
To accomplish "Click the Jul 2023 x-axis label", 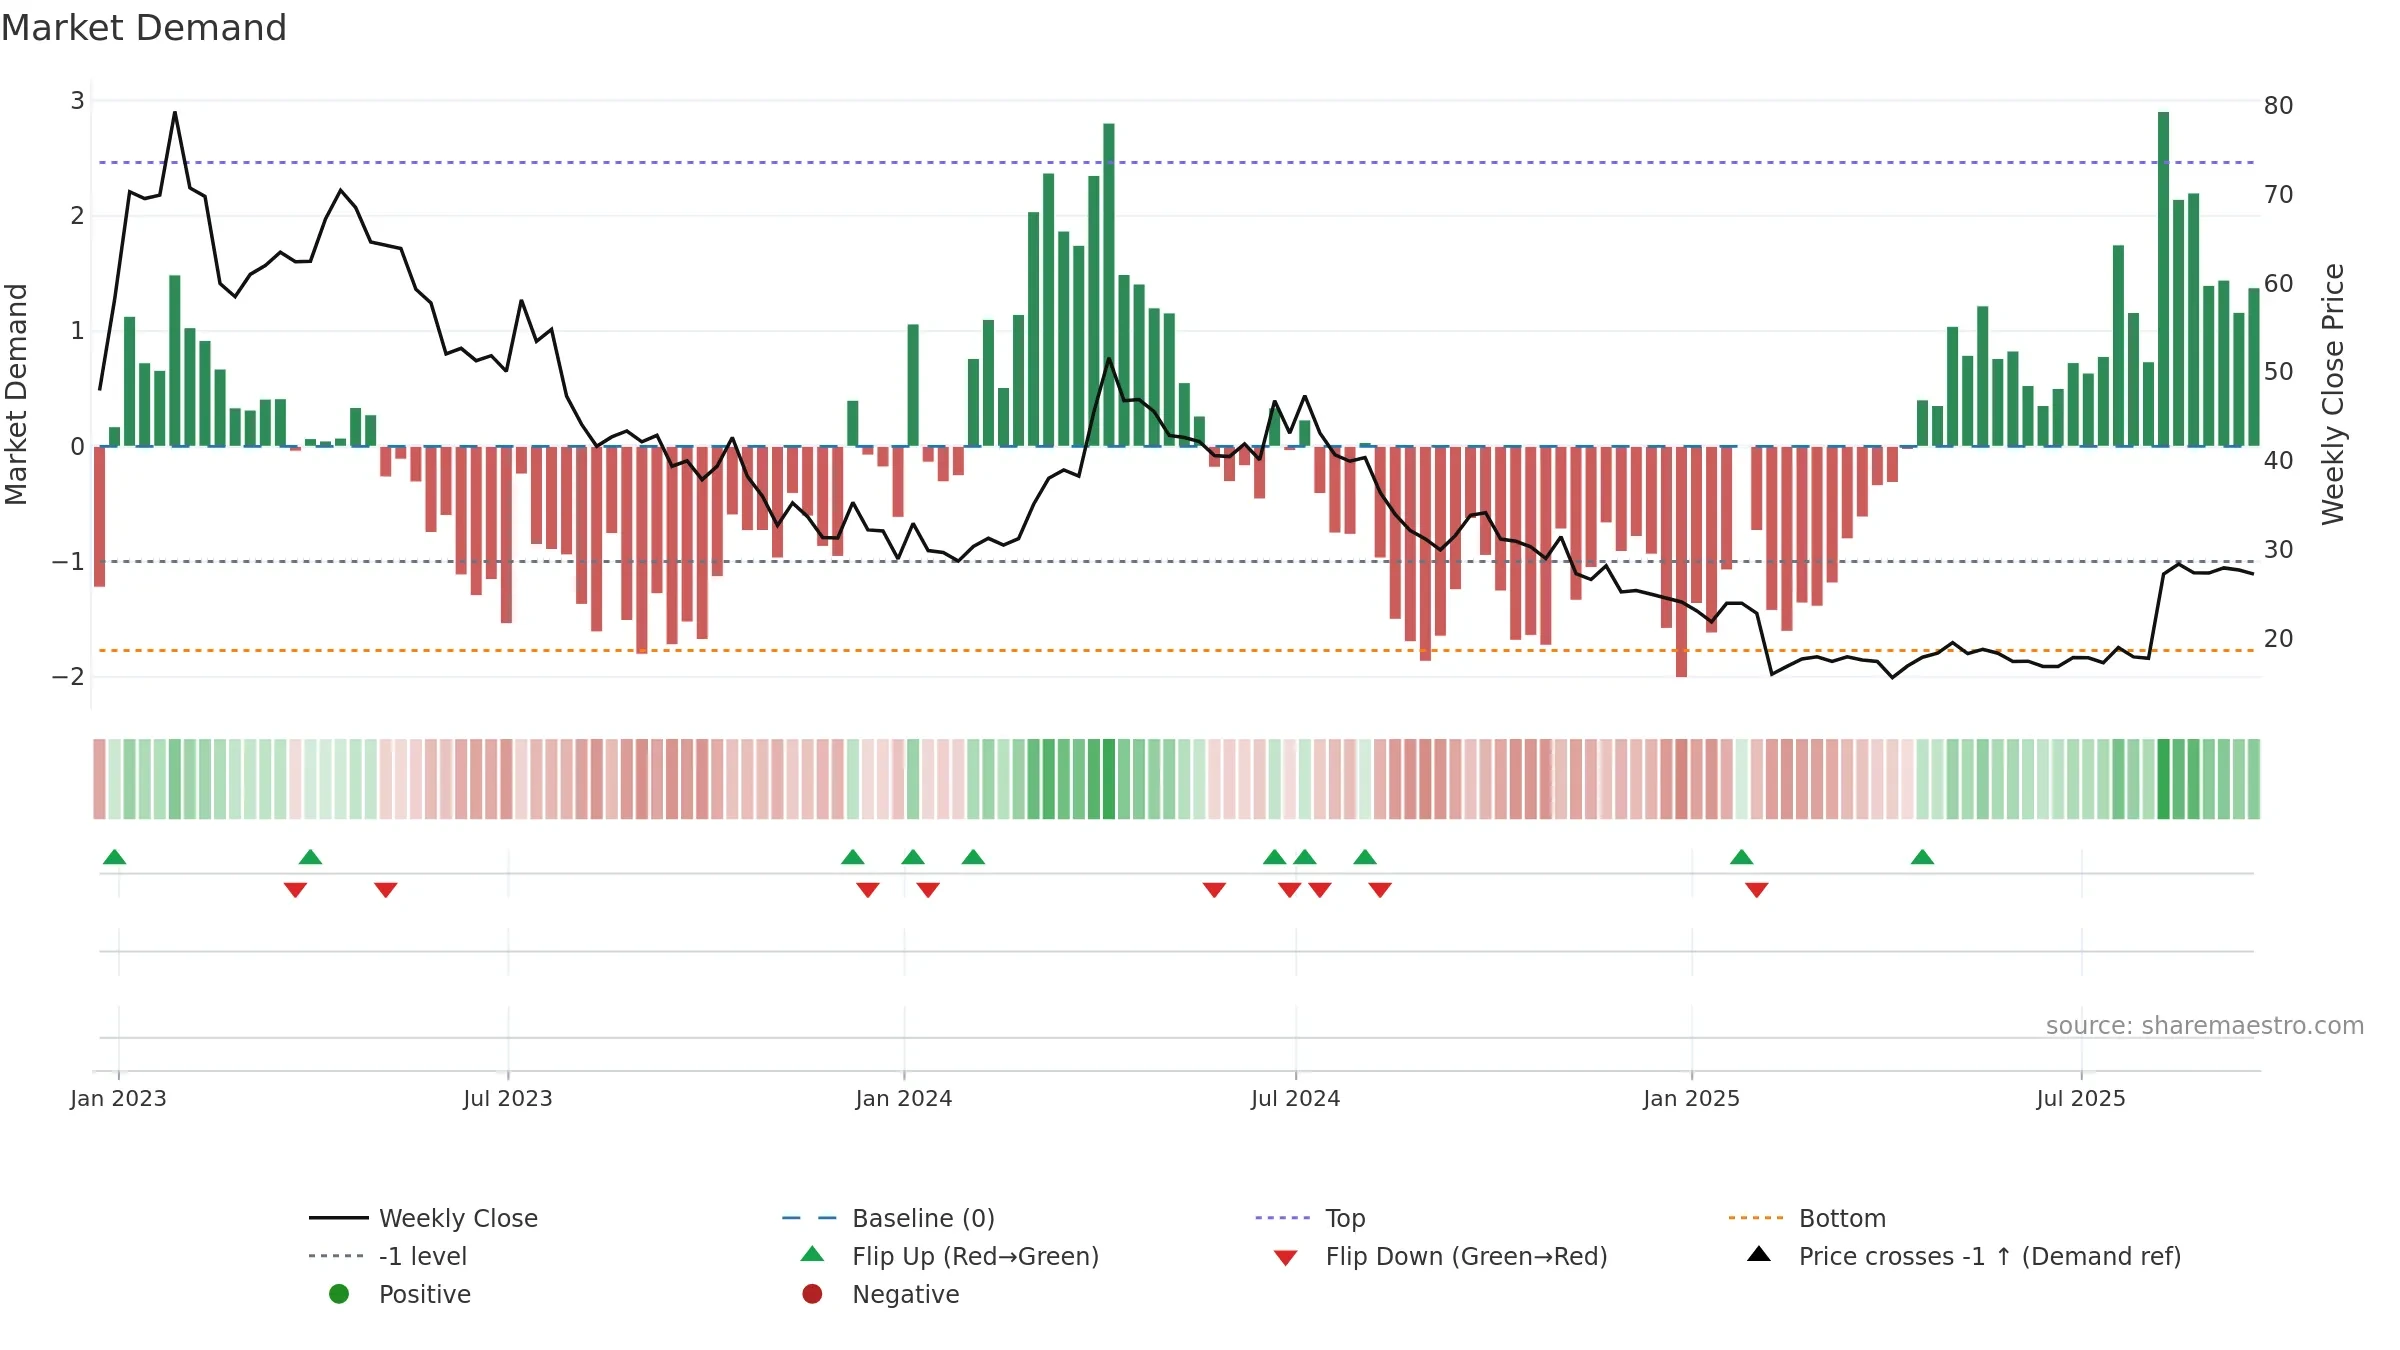I will [x=508, y=1099].
